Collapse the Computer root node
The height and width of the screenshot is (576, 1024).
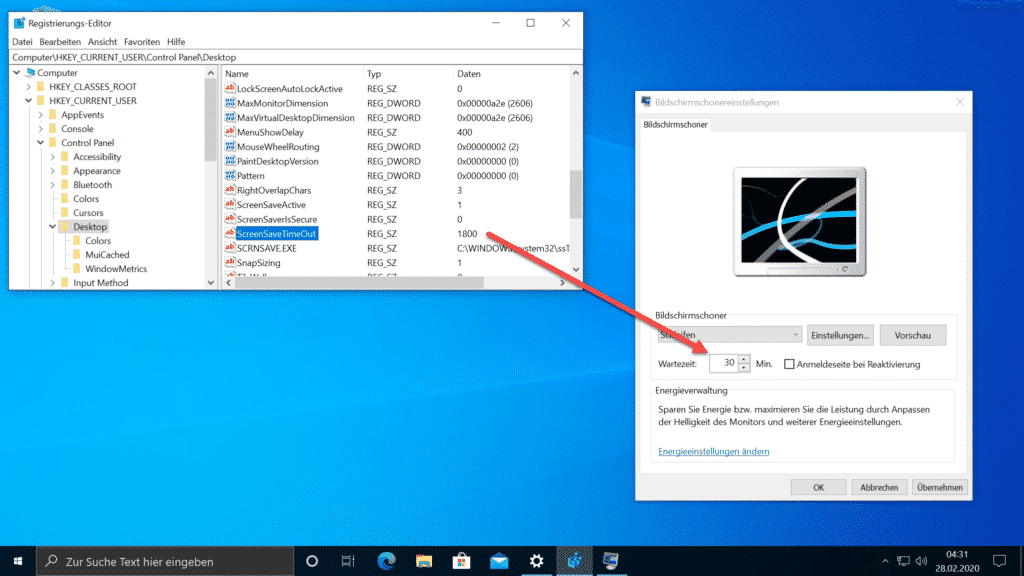17,72
